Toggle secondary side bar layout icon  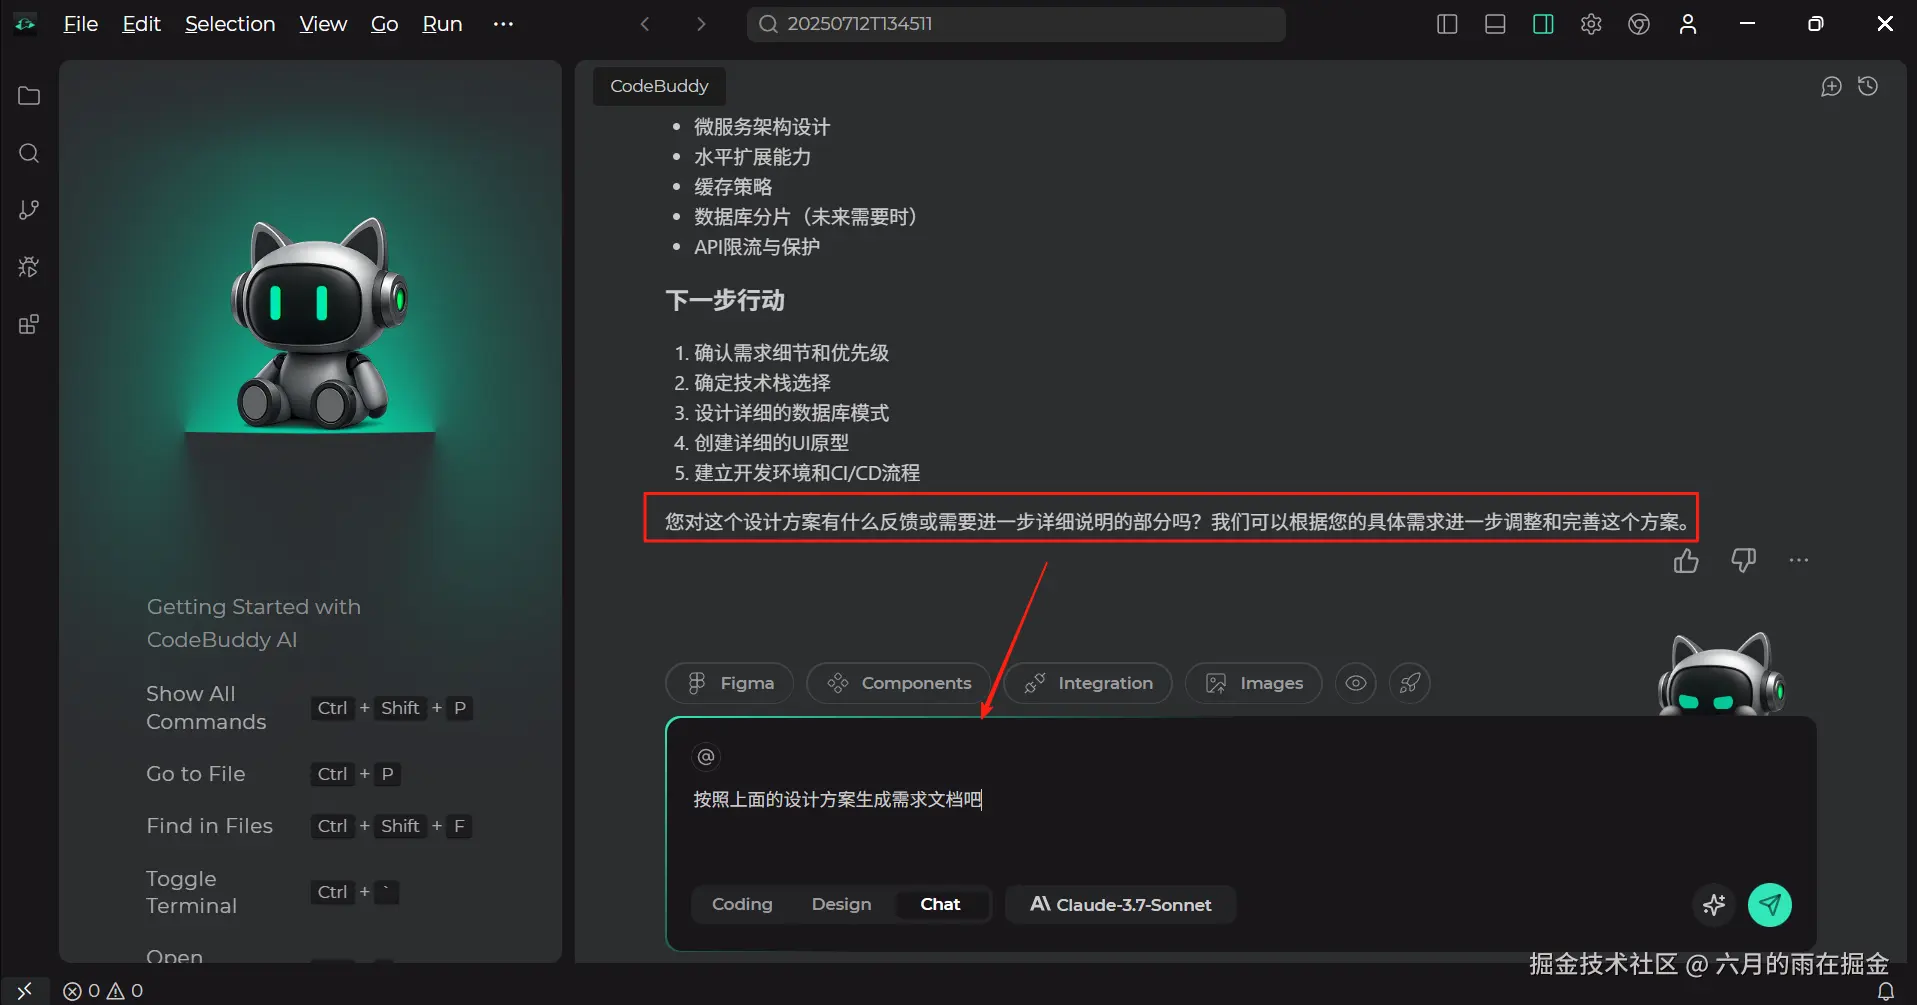[1543, 24]
